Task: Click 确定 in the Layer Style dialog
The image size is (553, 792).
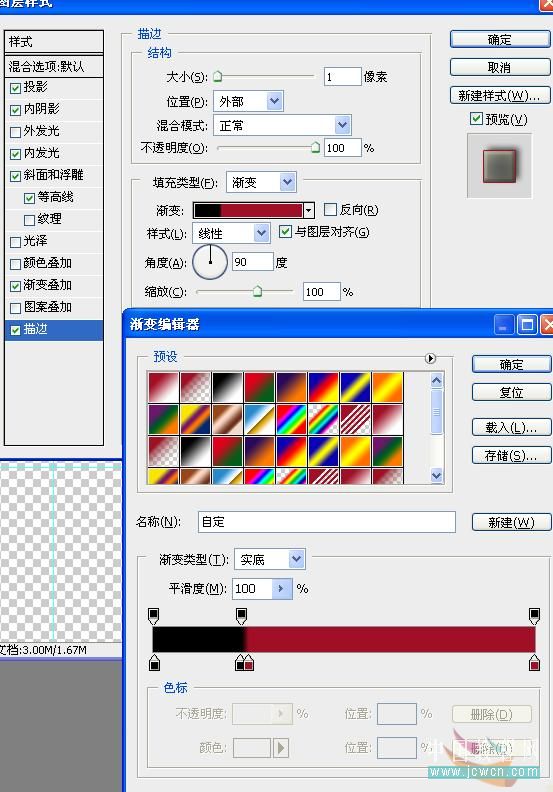Action: tap(499, 39)
